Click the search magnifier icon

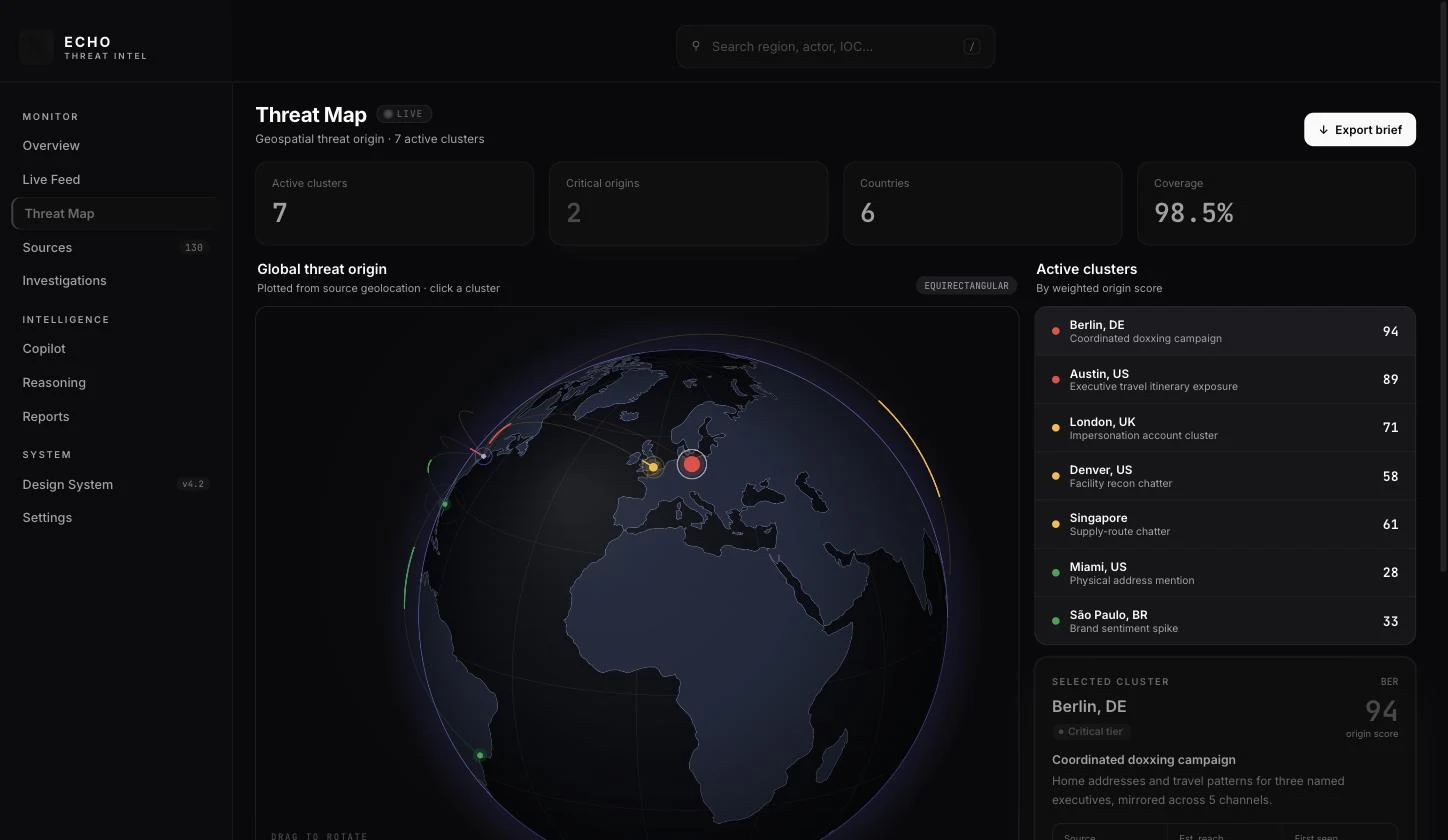click(x=696, y=46)
